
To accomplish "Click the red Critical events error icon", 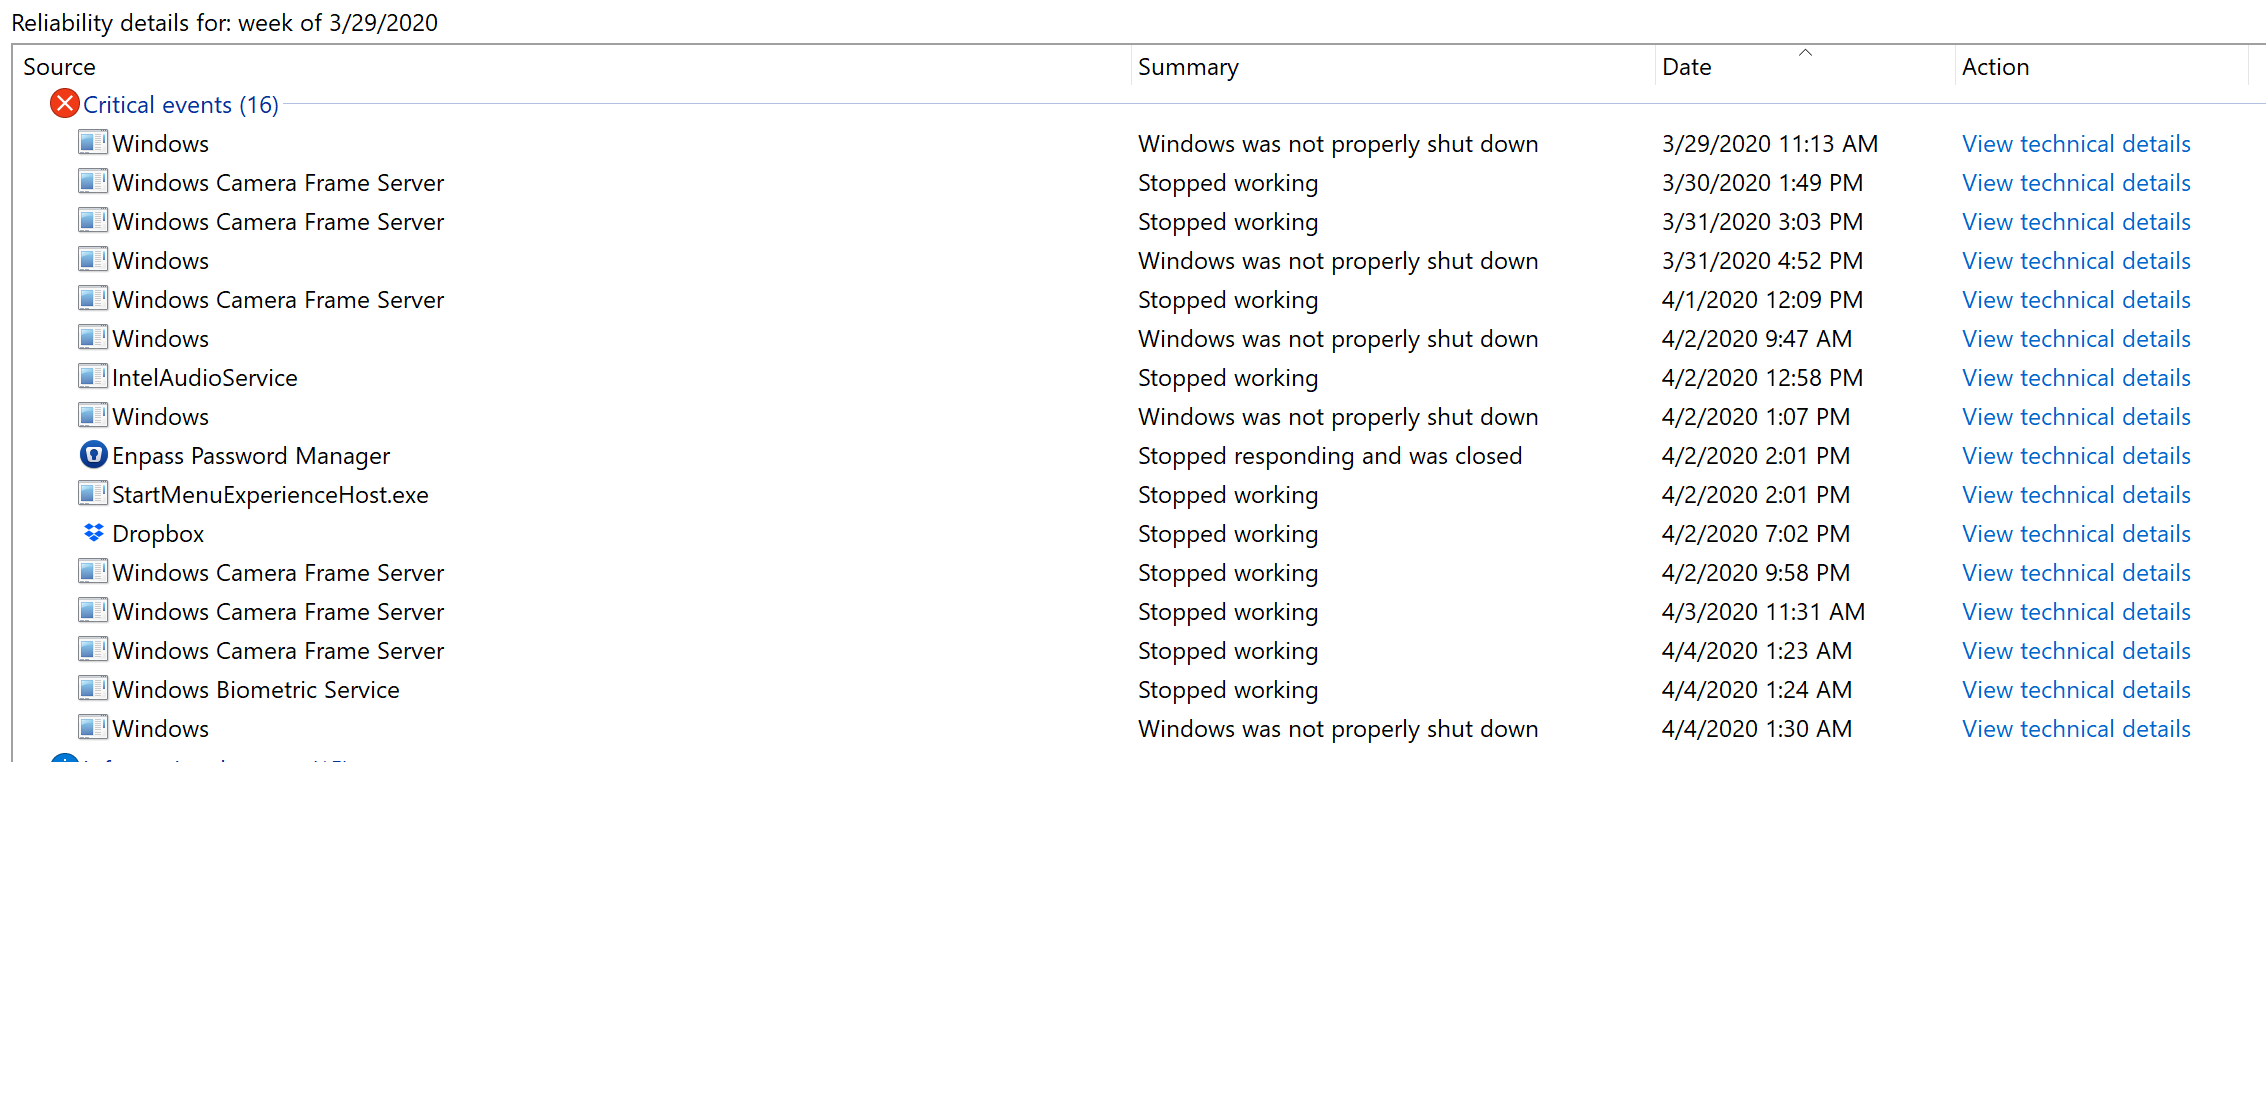I will click(x=65, y=104).
